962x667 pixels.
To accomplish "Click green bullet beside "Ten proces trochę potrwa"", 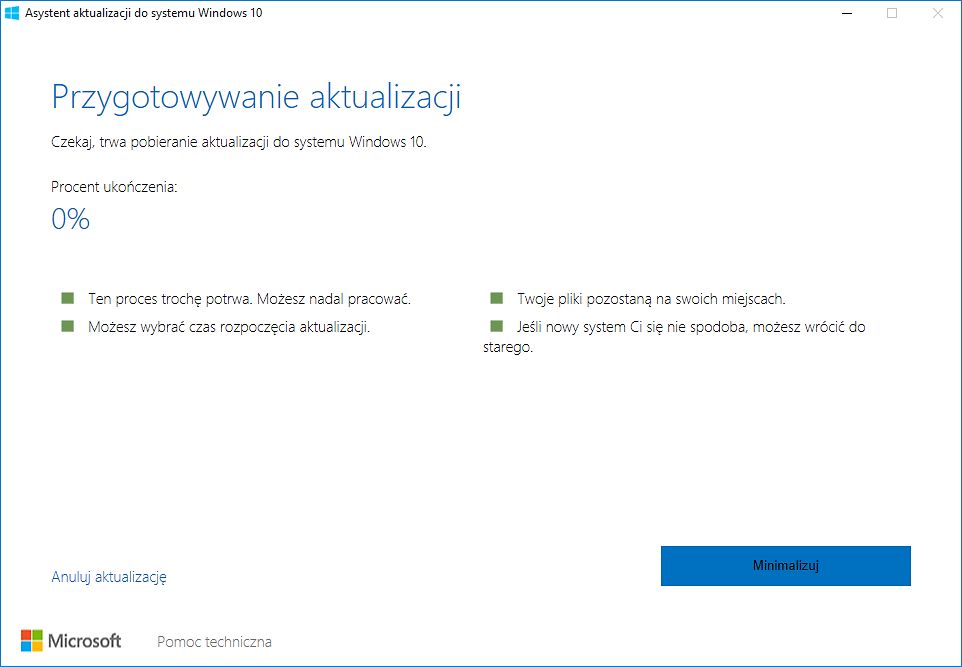I will [x=67, y=298].
